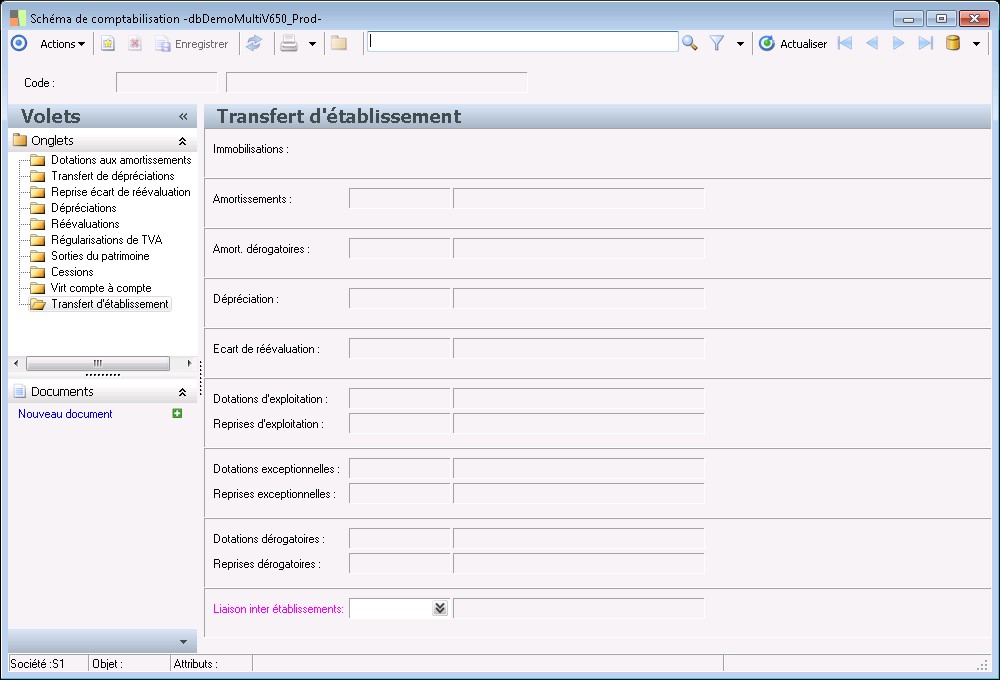Go to previous record arrow
Viewport: 1000px width, 680px height.
pyautogui.click(x=872, y=43)
